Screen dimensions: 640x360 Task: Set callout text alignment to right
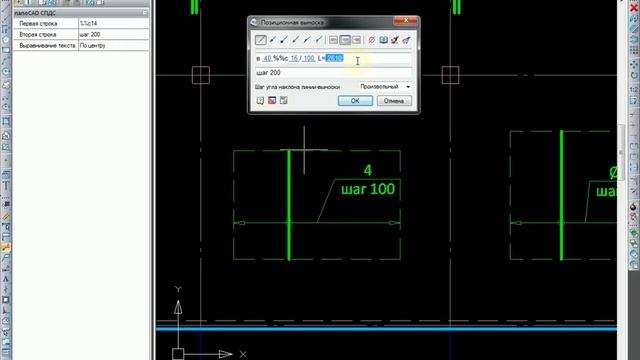point(356,40)
